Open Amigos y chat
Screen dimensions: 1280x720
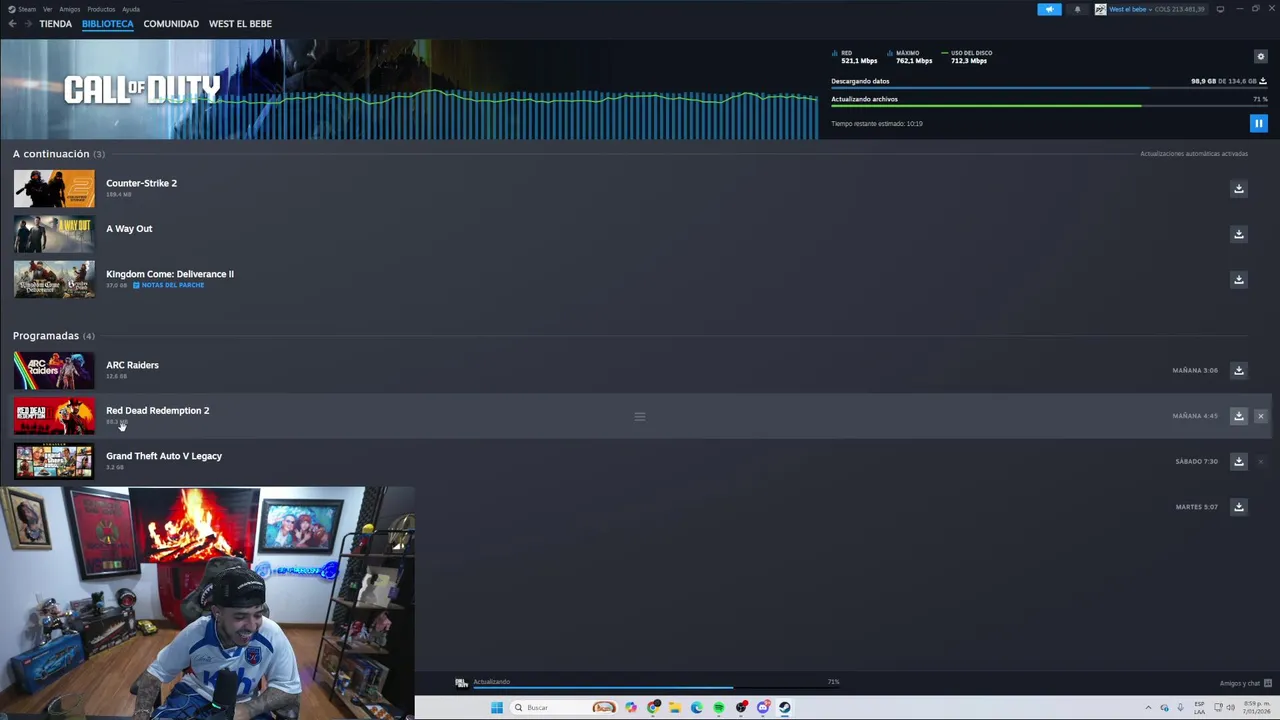[x=1245, y=683]
